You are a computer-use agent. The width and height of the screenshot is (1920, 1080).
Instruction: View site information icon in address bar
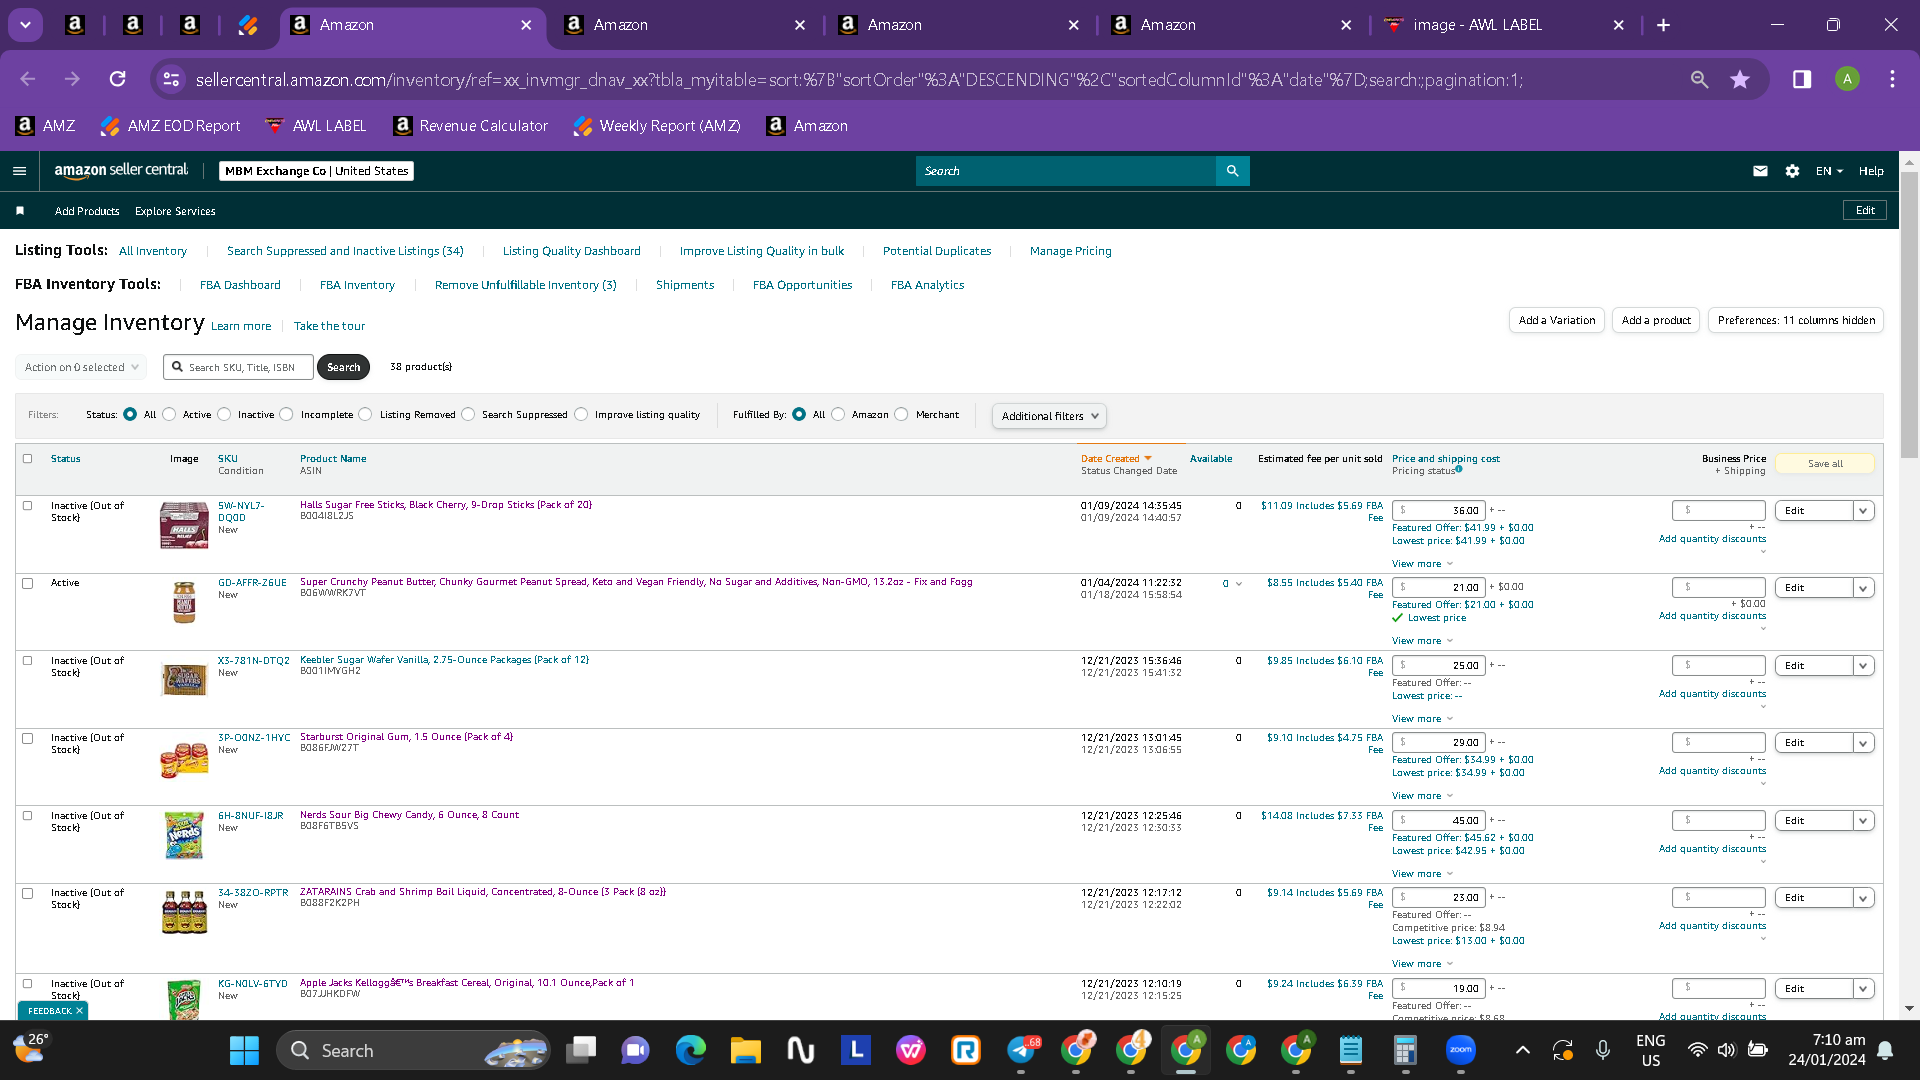pos(171,79)
